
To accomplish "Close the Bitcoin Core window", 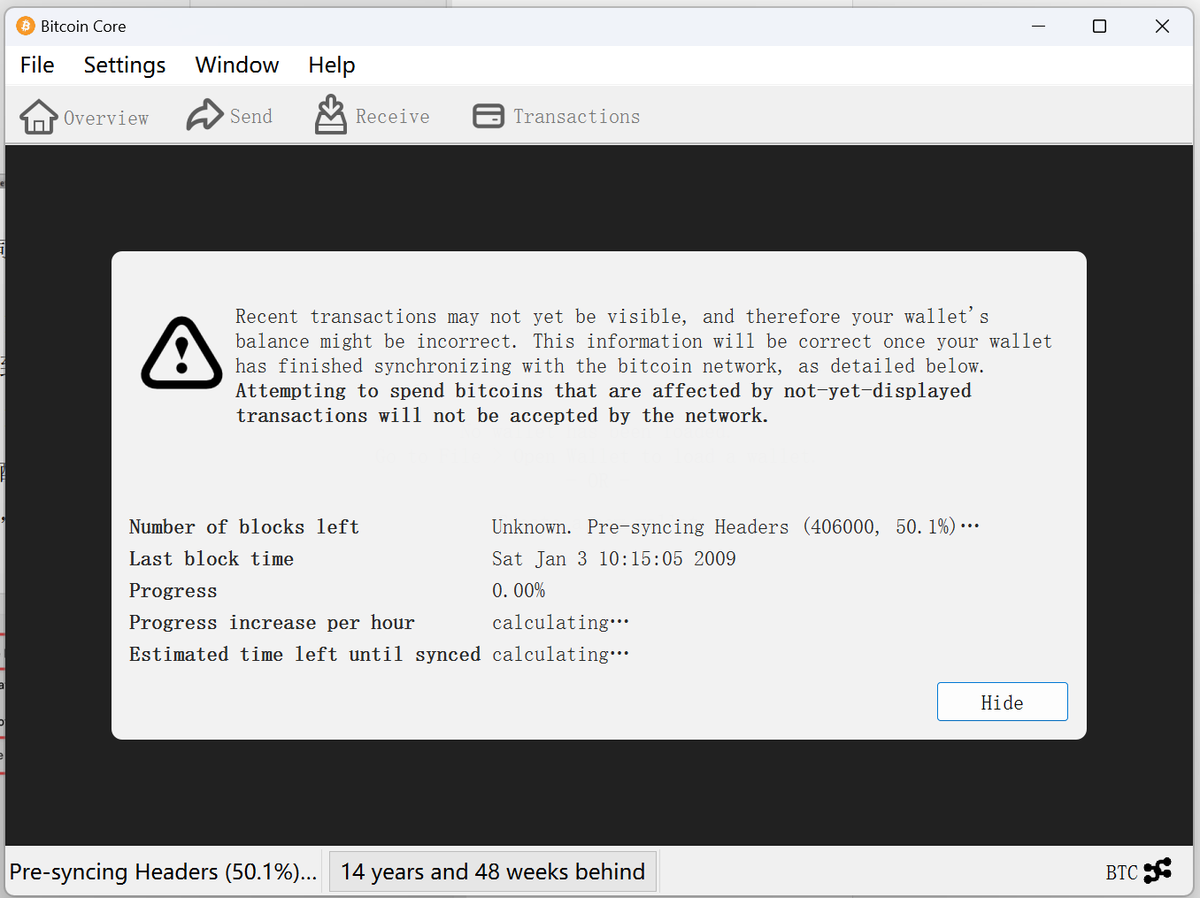I will pos(1162,27).
